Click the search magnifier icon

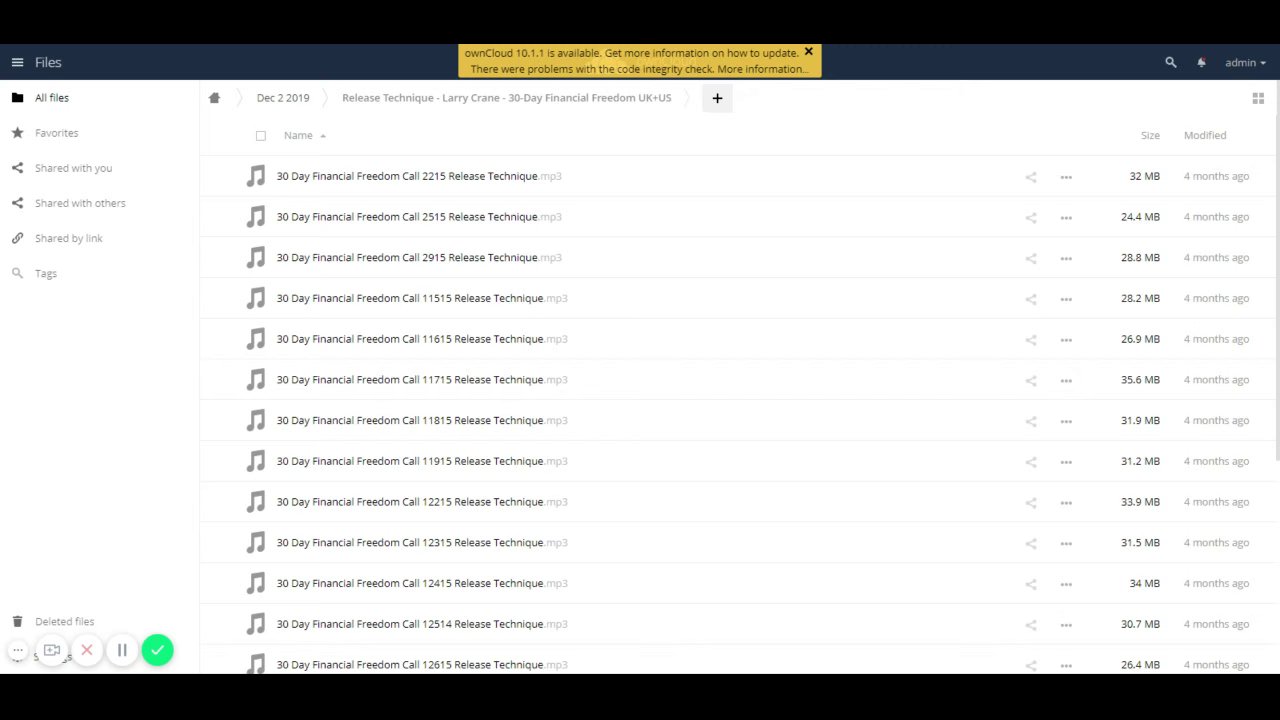pos(1171,62)
